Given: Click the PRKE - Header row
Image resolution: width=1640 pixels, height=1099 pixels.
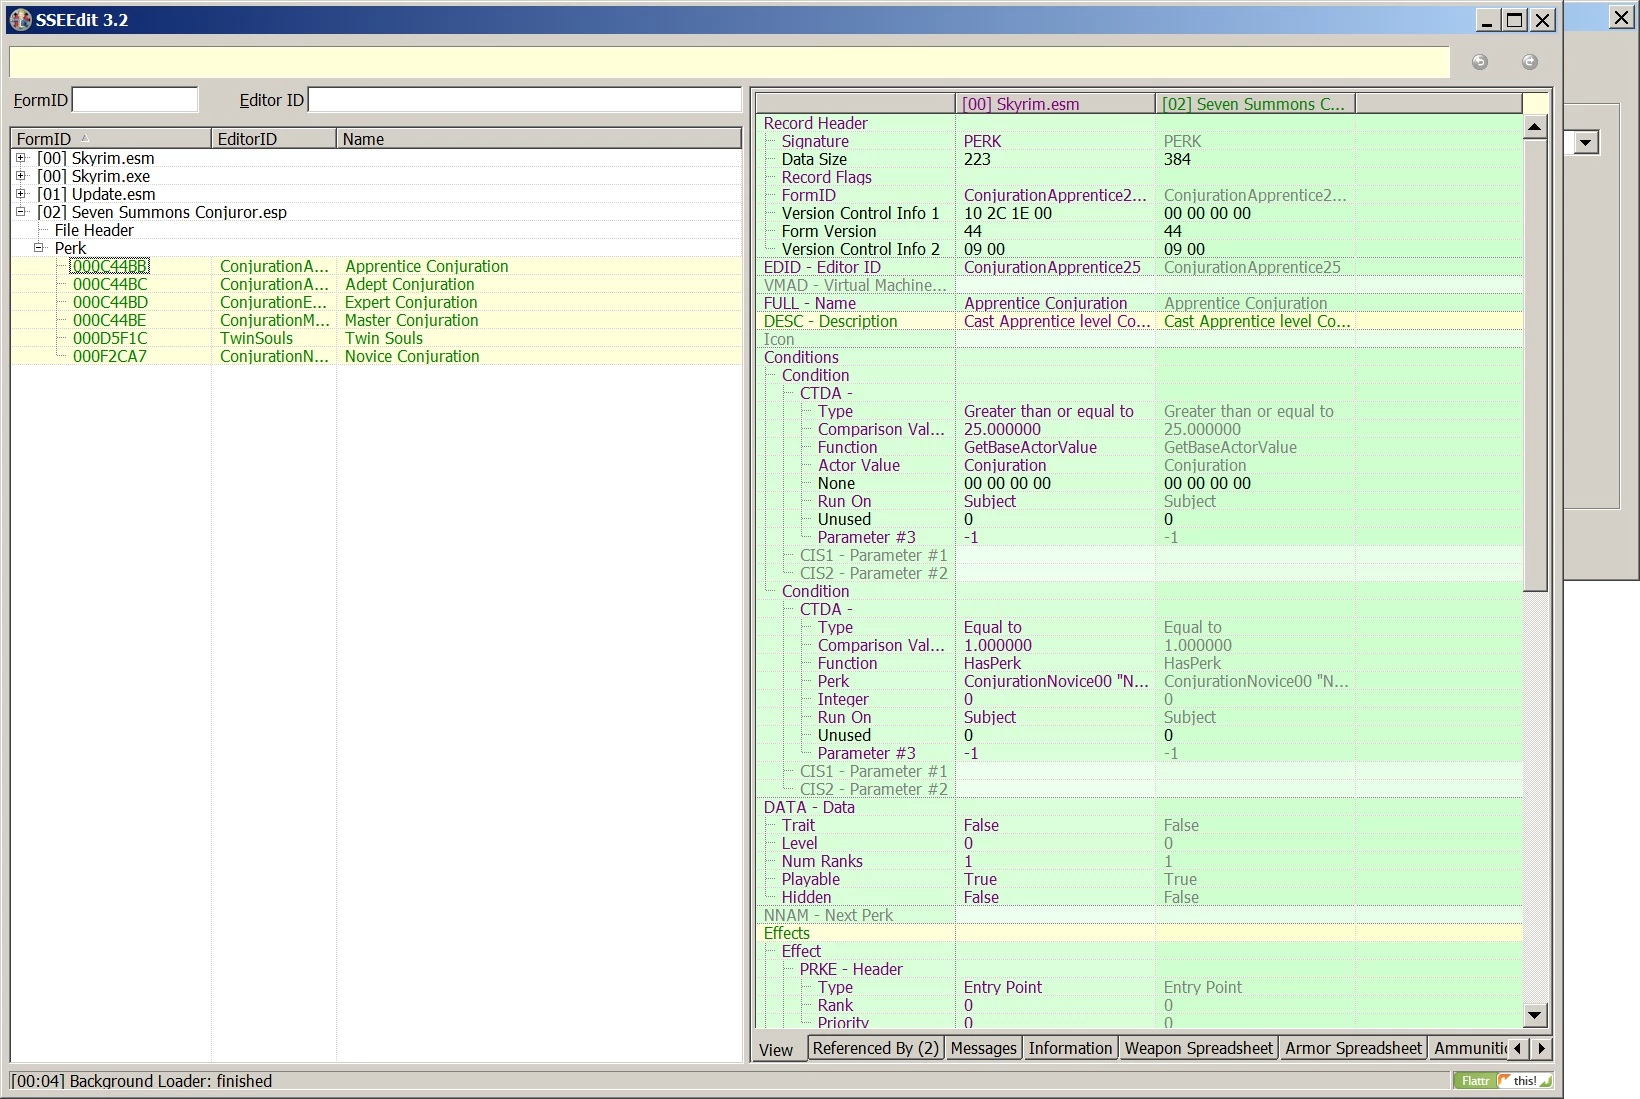Looking at the screenshot, I should (x=1139, y=969).
